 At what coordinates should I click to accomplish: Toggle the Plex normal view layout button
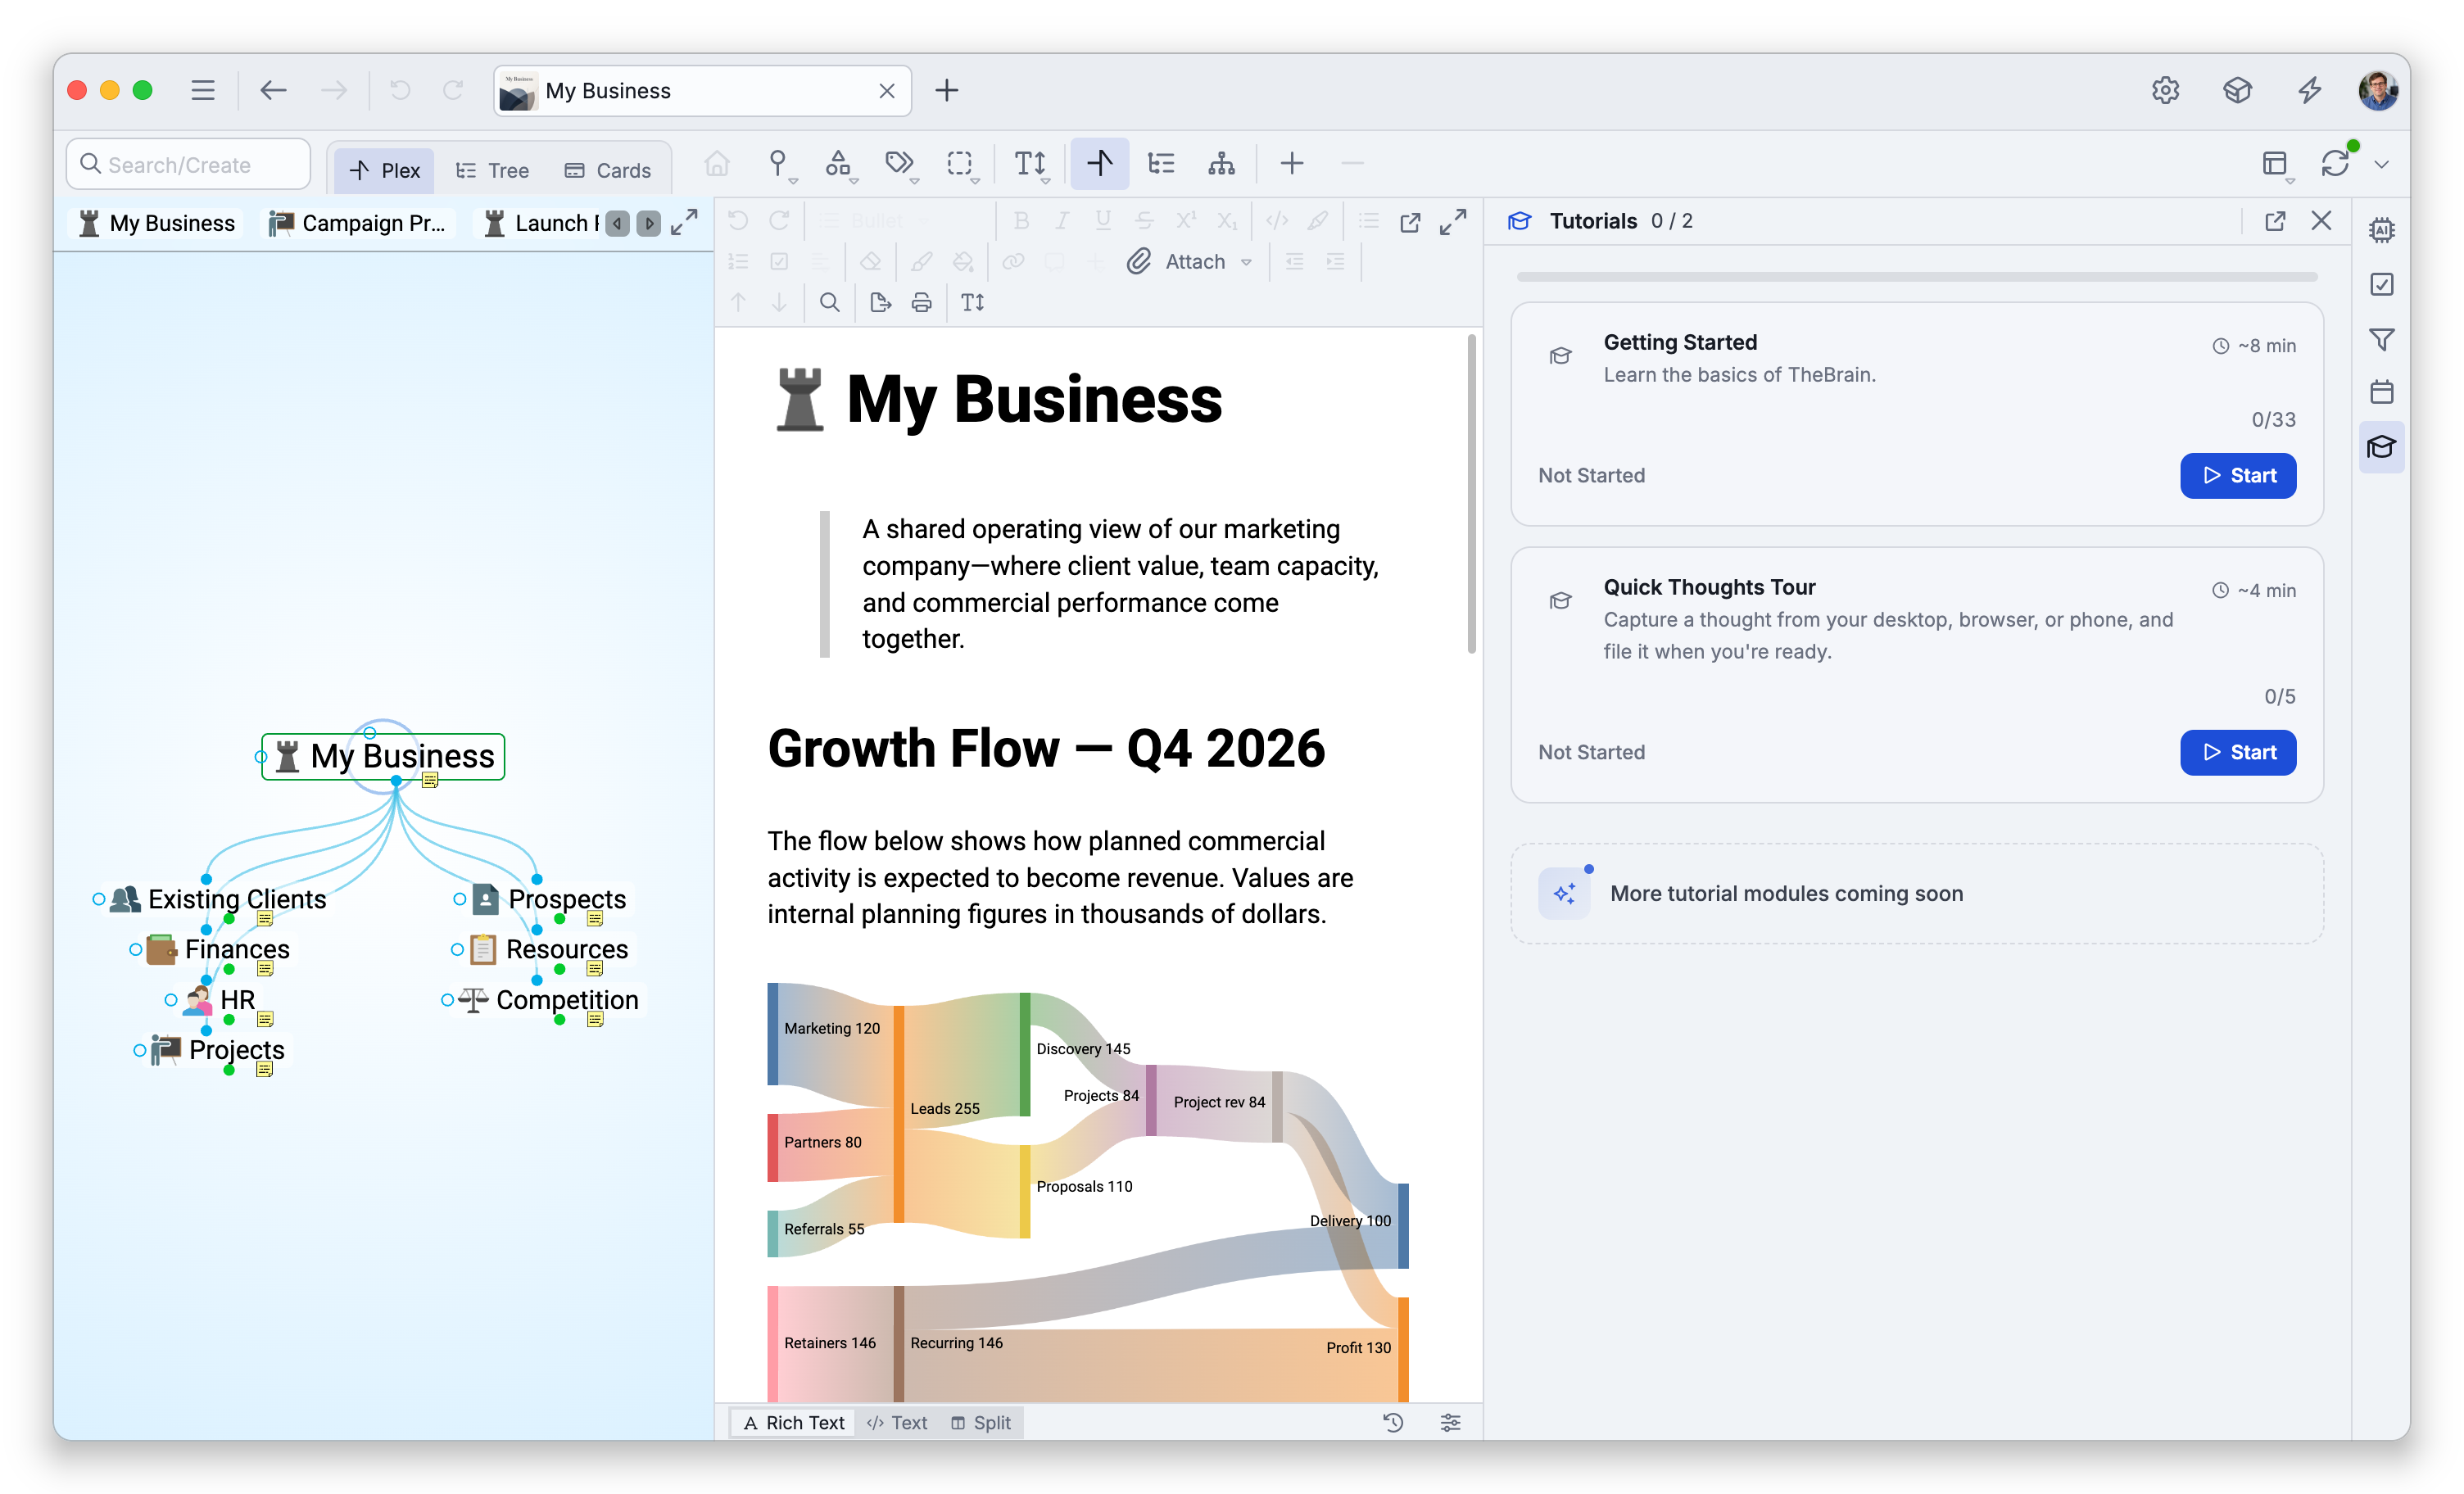(1099, 164)
